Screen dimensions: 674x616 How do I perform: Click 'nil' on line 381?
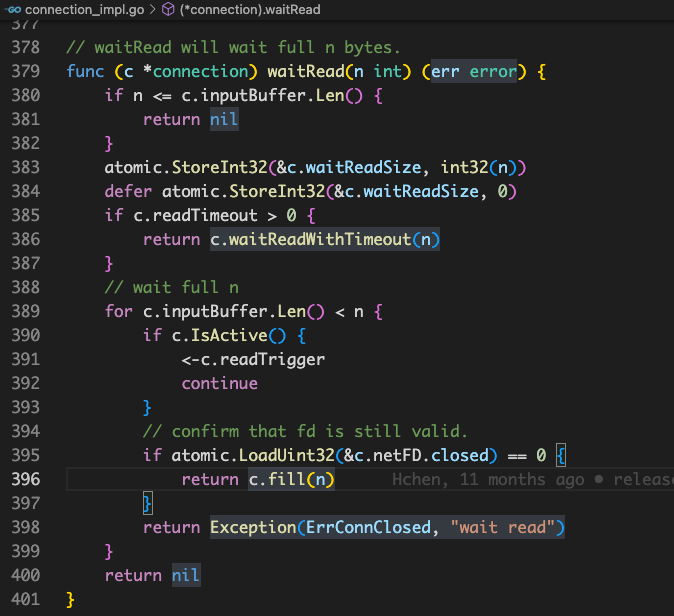coord(224,120)
